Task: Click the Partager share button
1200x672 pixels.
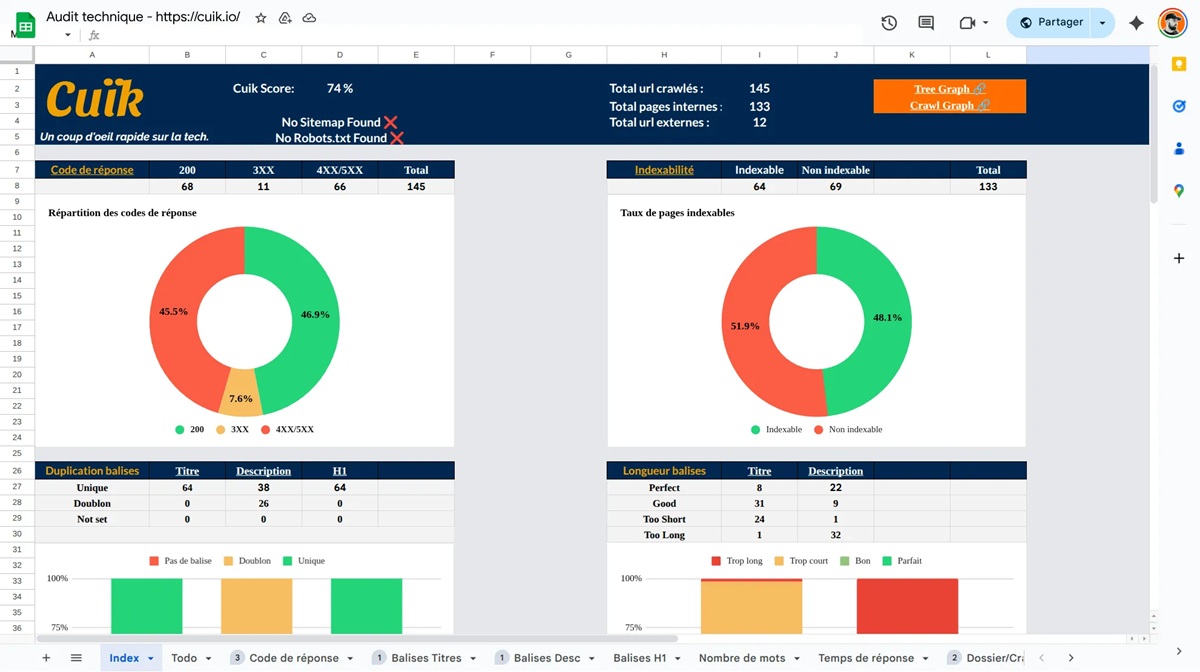Action: pos(1051,23)
